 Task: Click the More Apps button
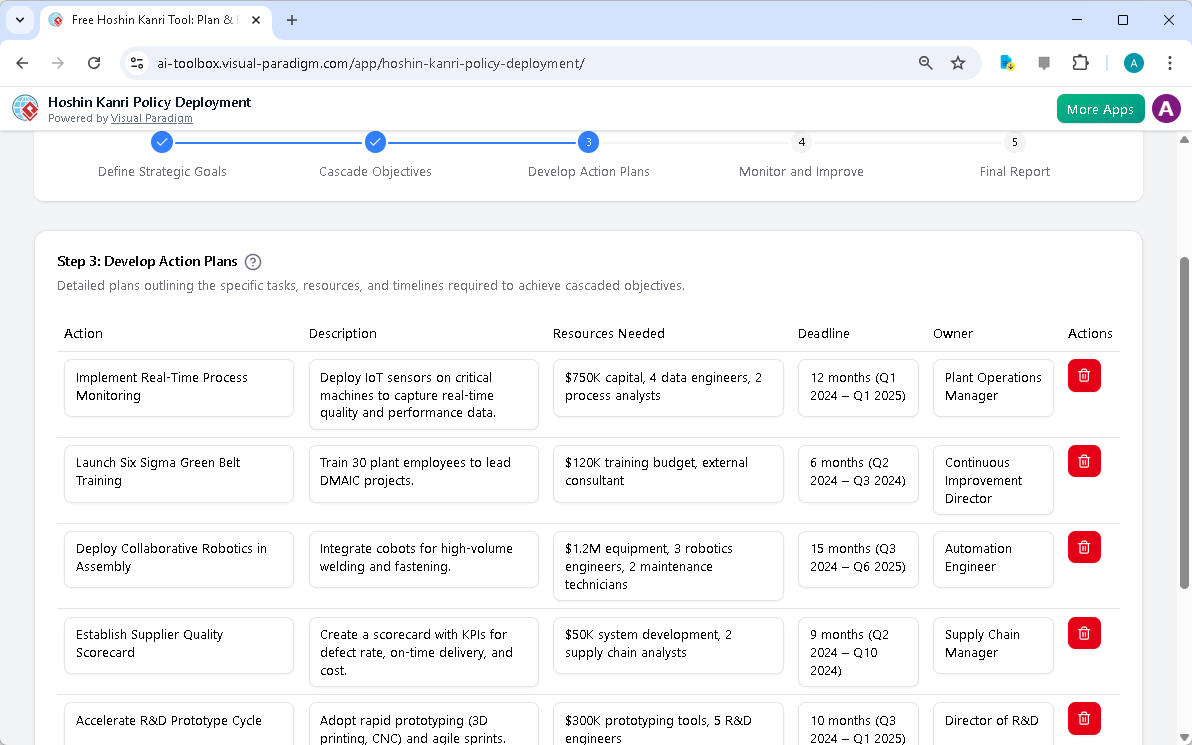[1100, 108]
